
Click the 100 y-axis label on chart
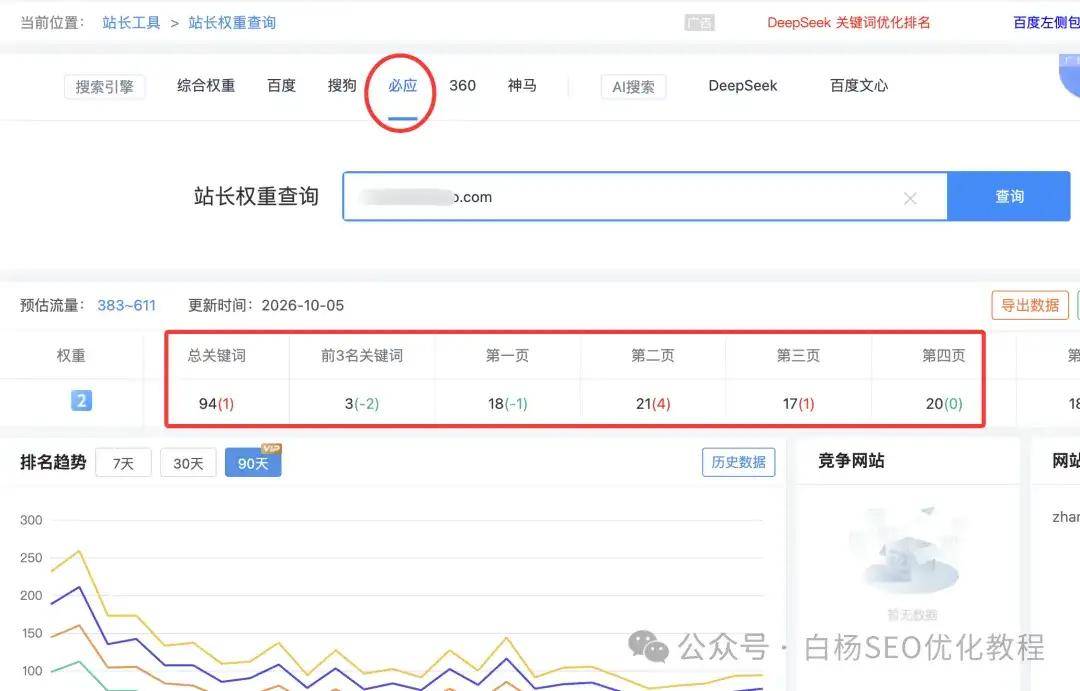coord(32,670)
